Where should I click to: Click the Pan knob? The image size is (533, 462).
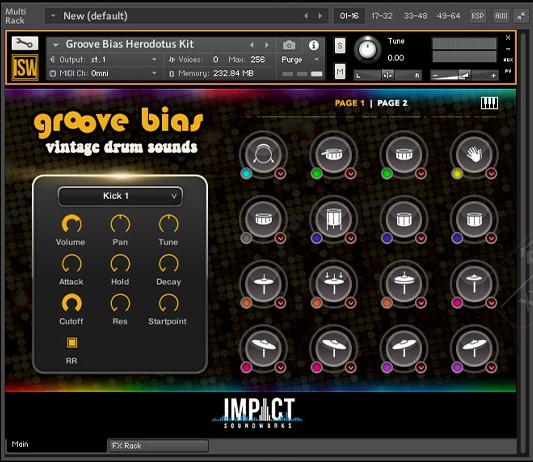[x=120, y=224]
